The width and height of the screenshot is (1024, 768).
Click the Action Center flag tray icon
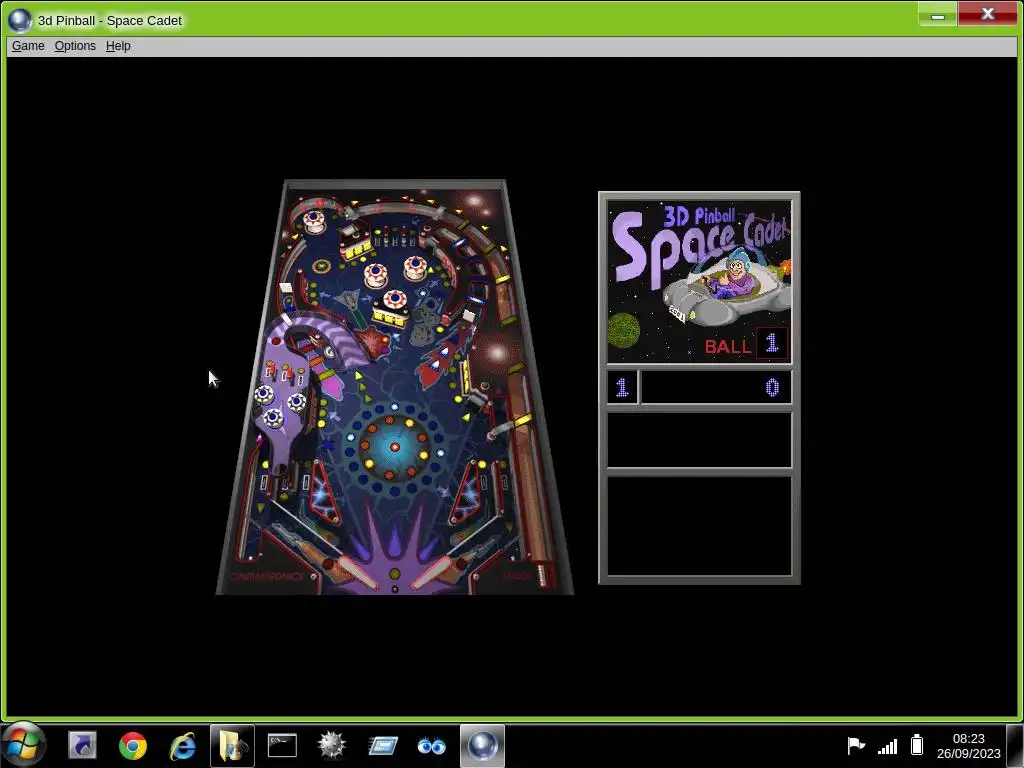856,745
